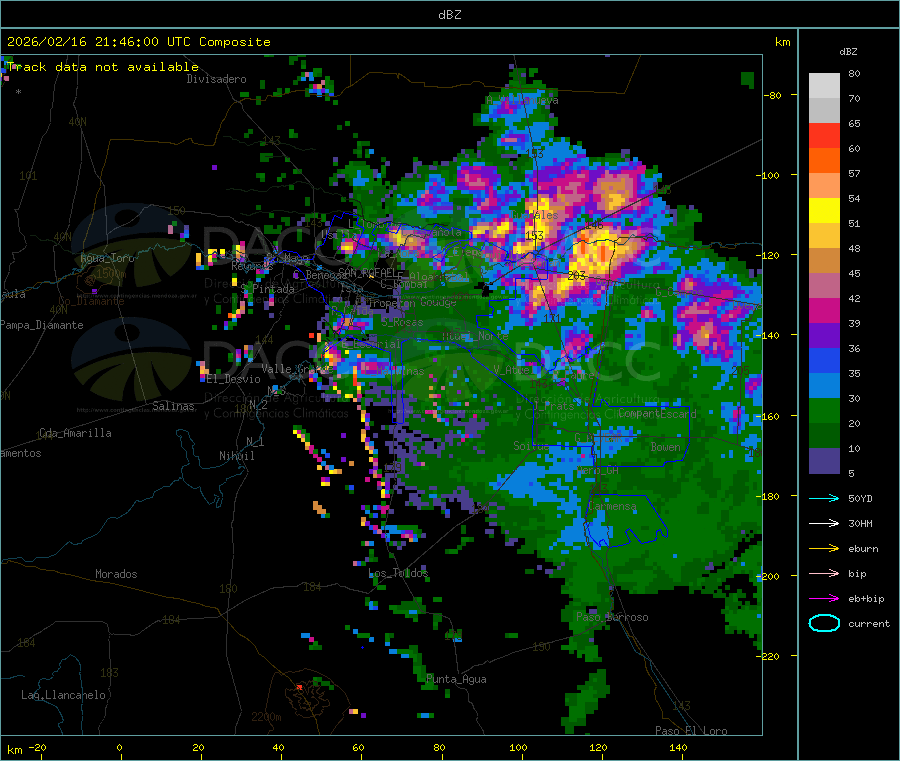
Task: Click the yellow eburn arrow icon
Action: pyautogui.click(x=824, y=549)
